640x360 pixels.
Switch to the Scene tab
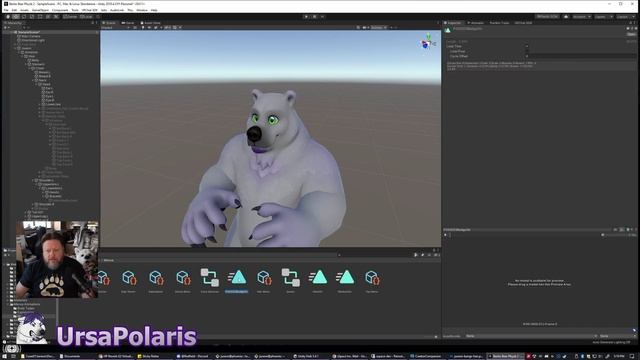pos(109,23)
